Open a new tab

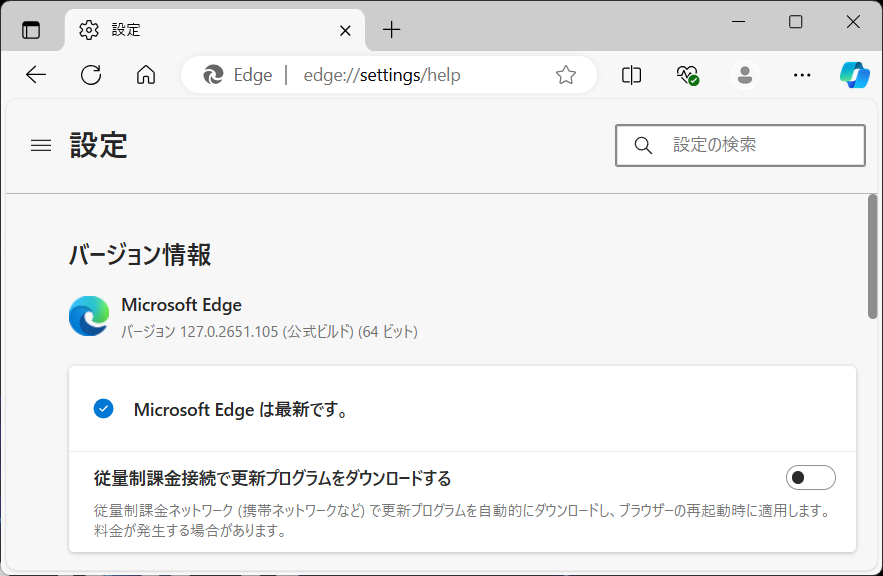(391, 29)
